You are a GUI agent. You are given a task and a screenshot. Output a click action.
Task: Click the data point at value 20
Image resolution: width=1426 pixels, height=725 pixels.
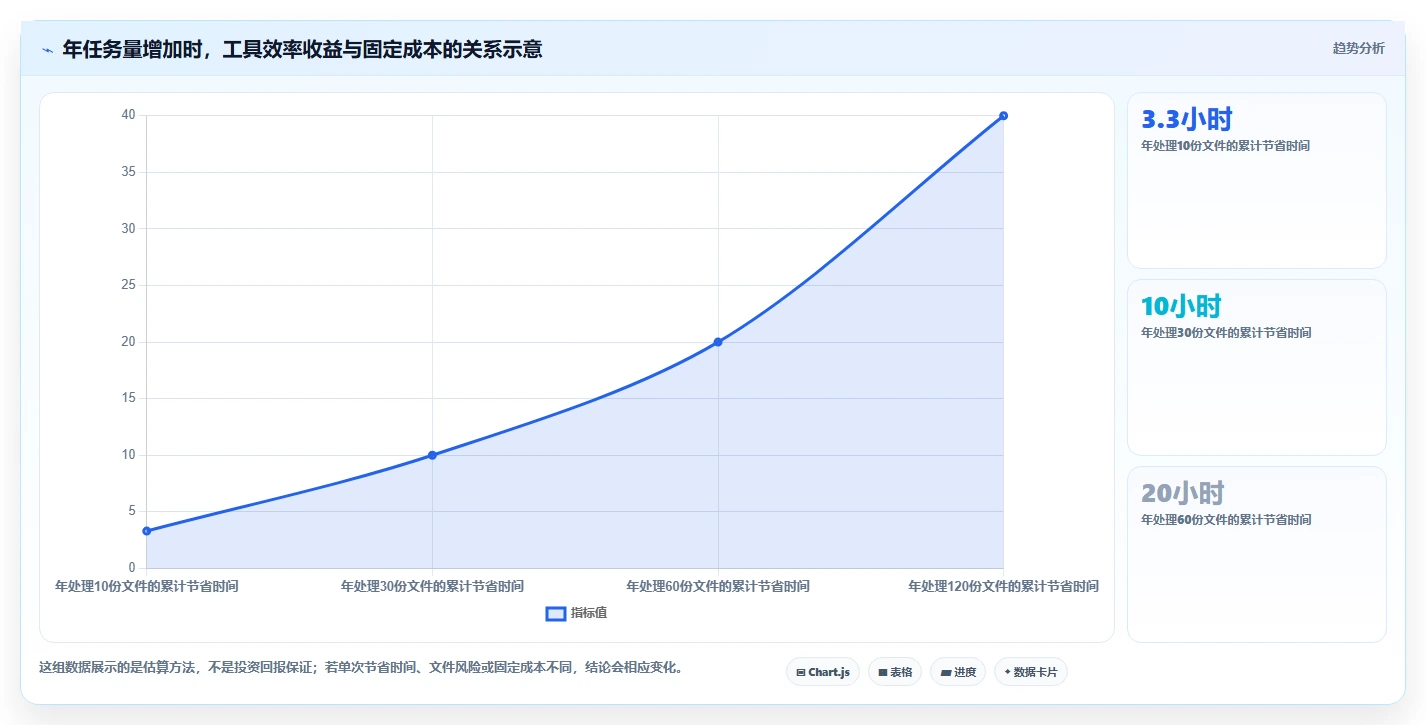coord(718,342)
